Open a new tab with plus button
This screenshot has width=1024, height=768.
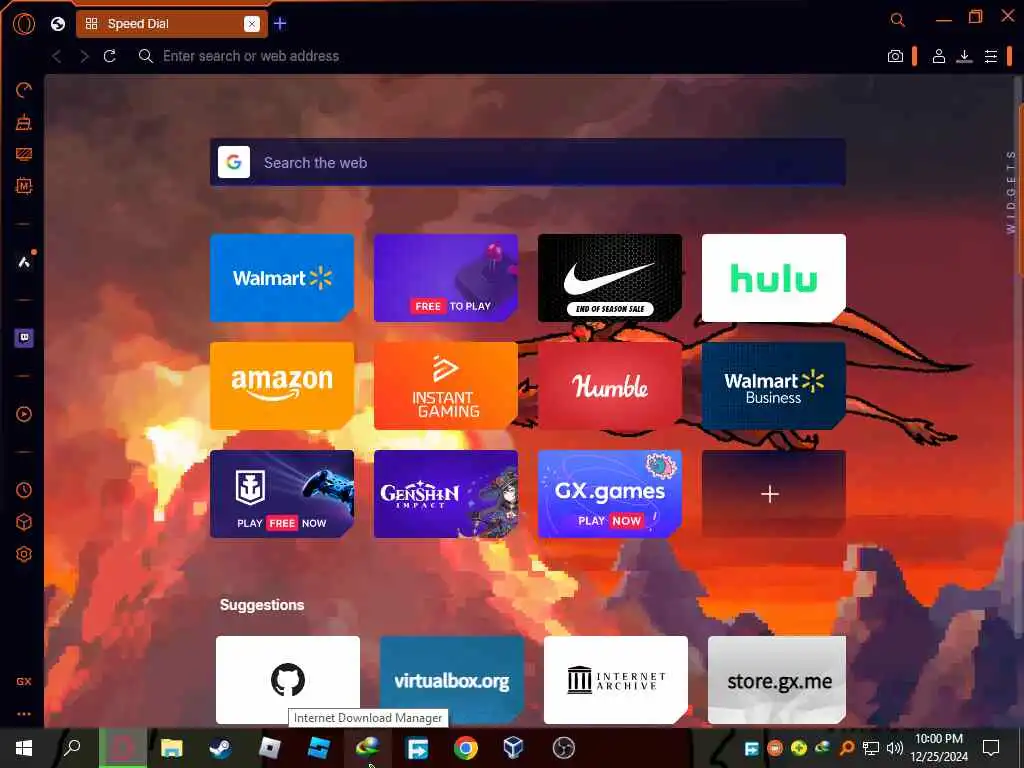(x=280, y=24)
